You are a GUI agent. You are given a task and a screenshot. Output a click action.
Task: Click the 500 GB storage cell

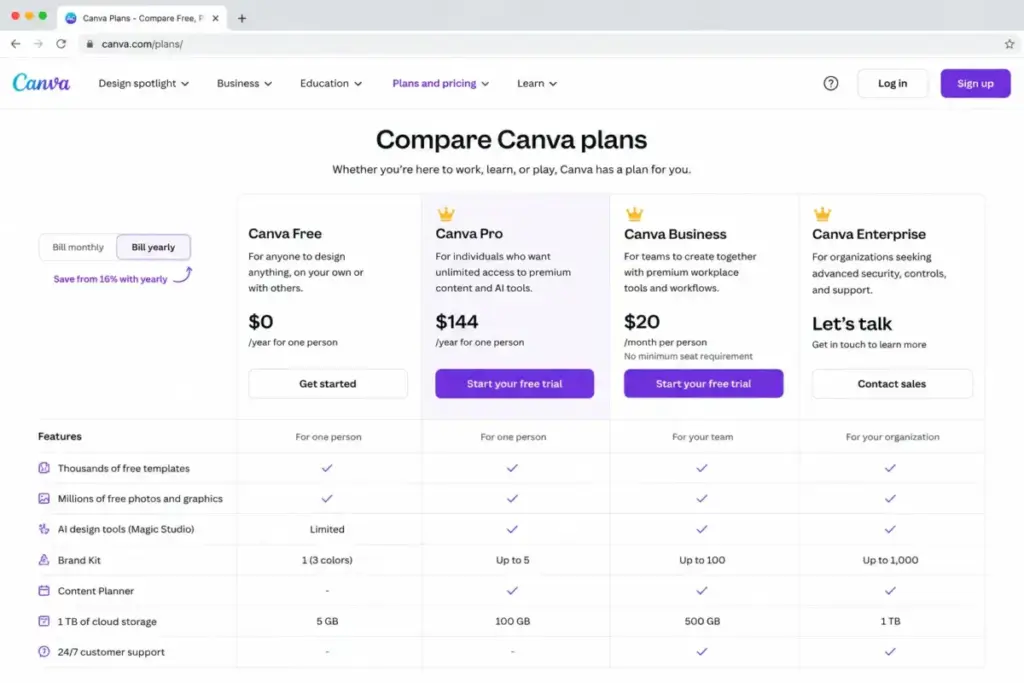(702, 621)
